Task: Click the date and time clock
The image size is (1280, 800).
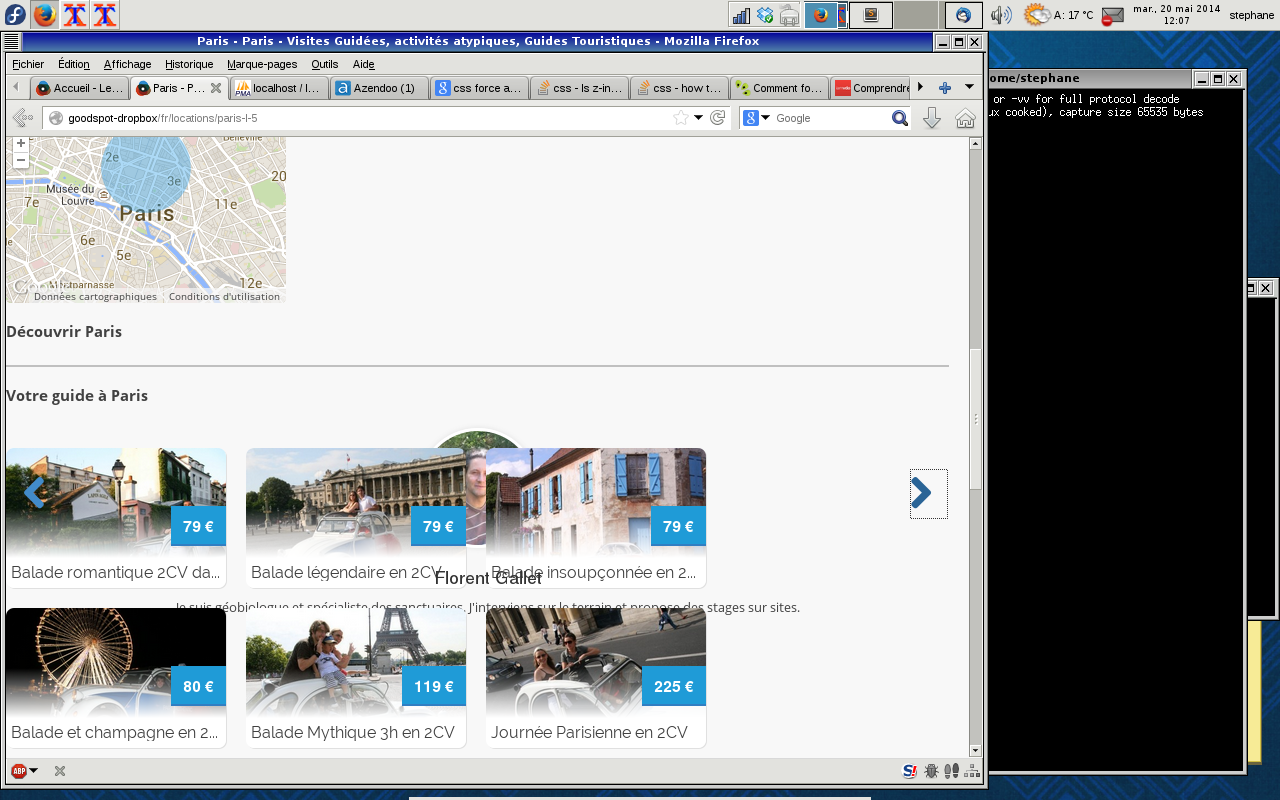Action: point(1177,15)
